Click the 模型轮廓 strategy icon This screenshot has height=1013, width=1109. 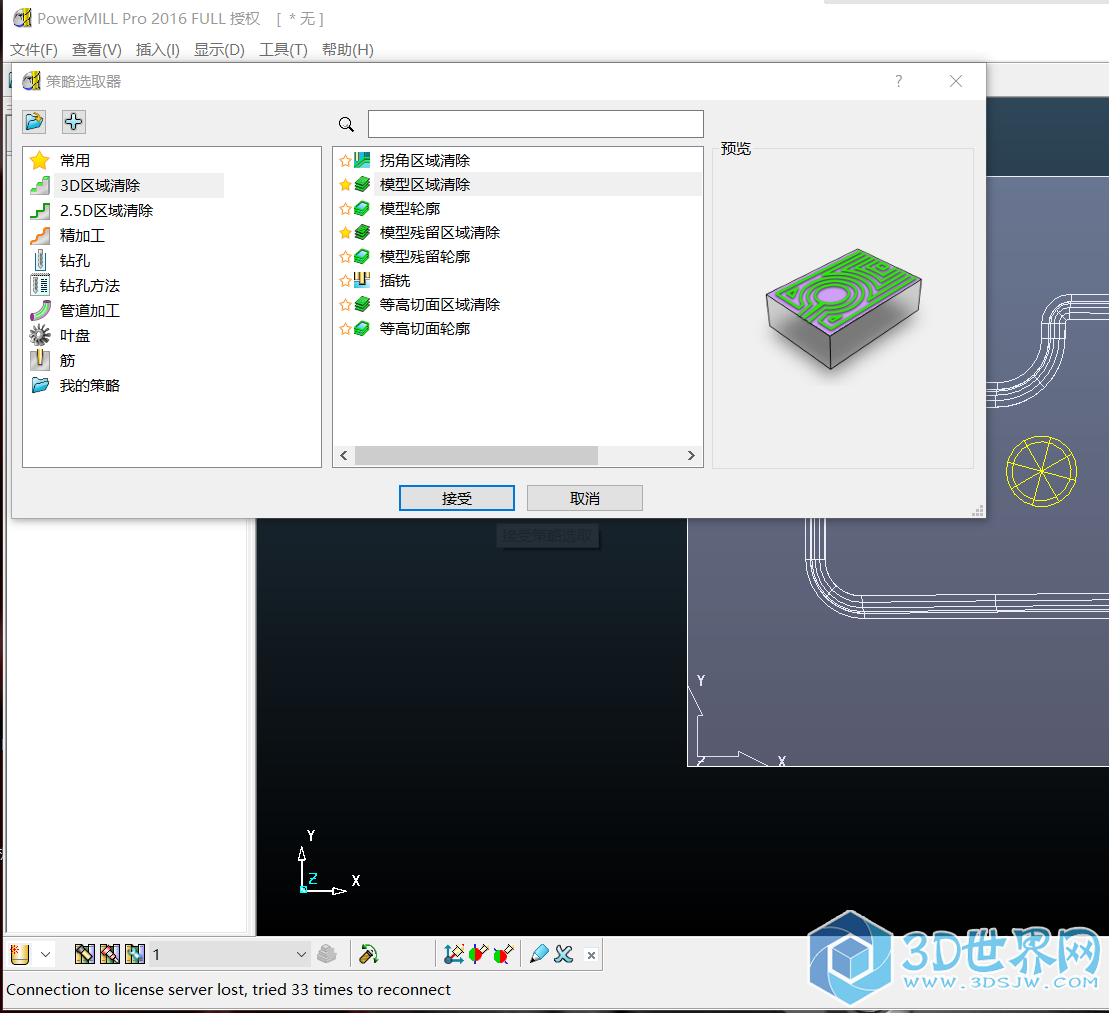362,208
